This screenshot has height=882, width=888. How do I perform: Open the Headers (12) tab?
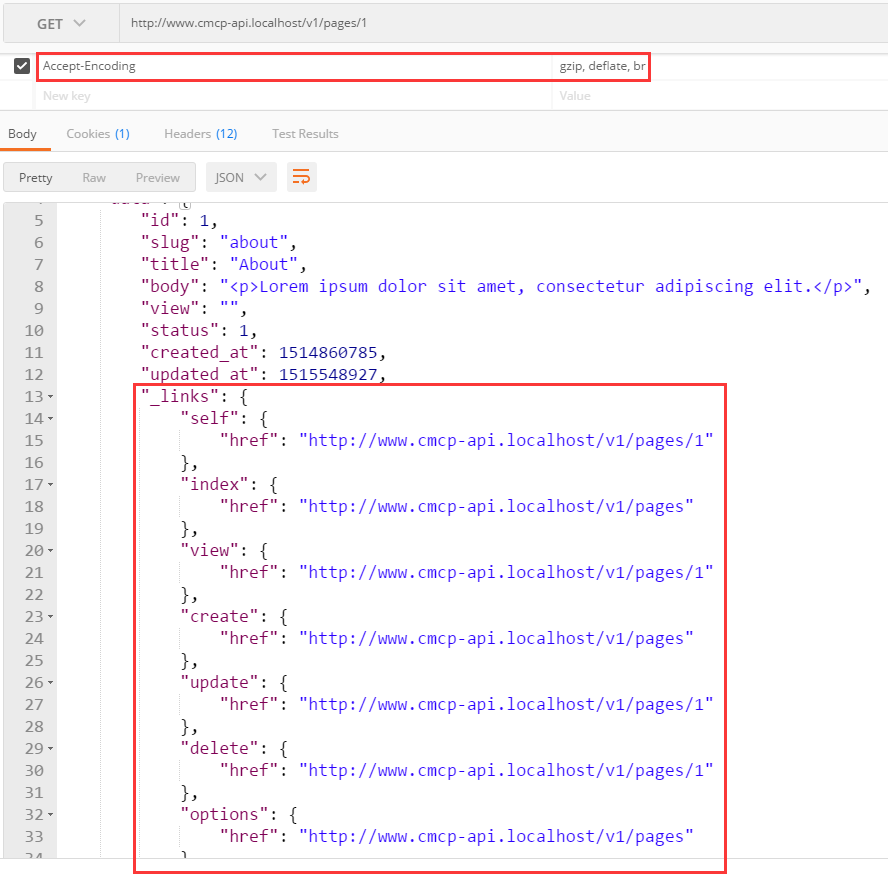click(x=200, y=133)
